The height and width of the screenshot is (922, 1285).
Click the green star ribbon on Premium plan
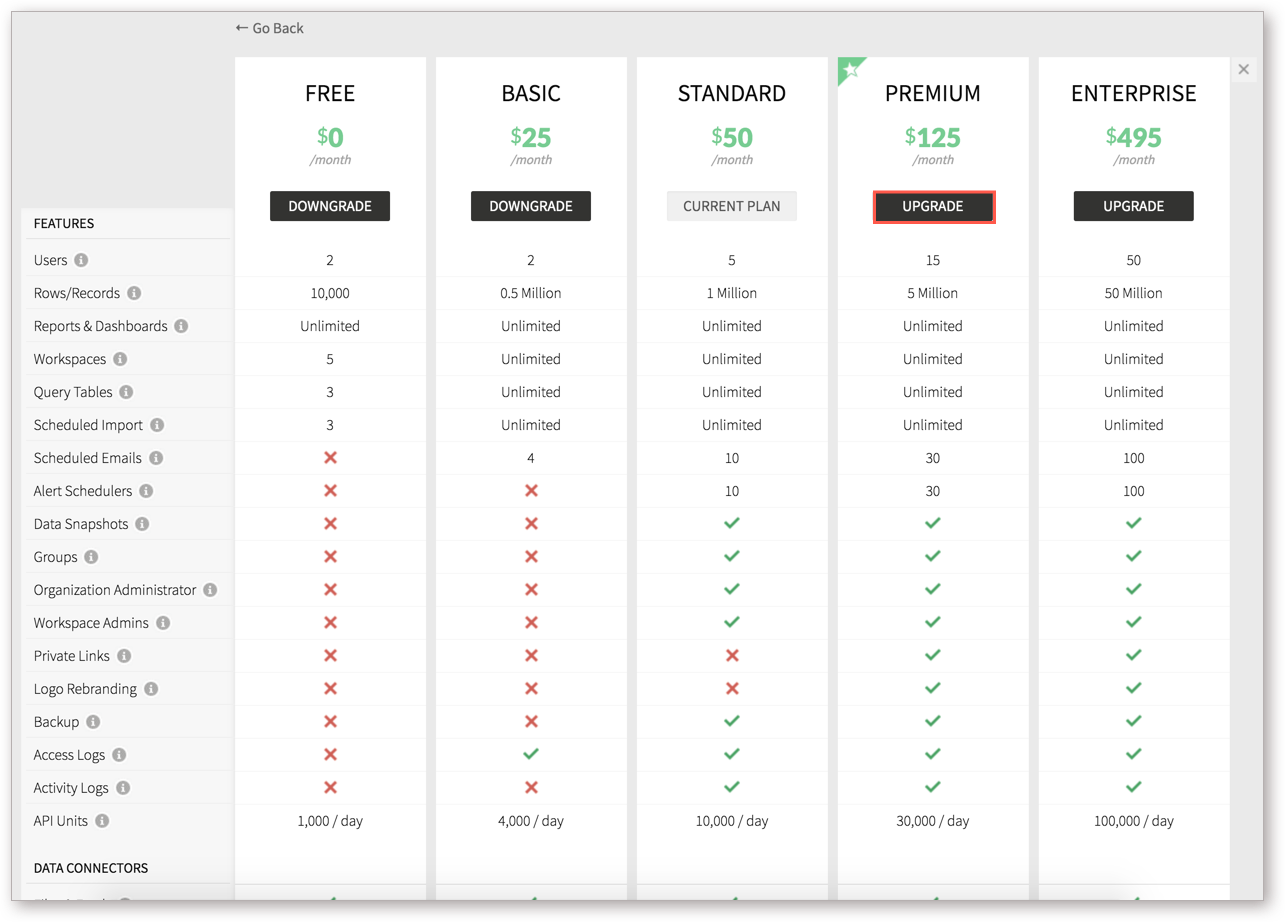[849, 69]
